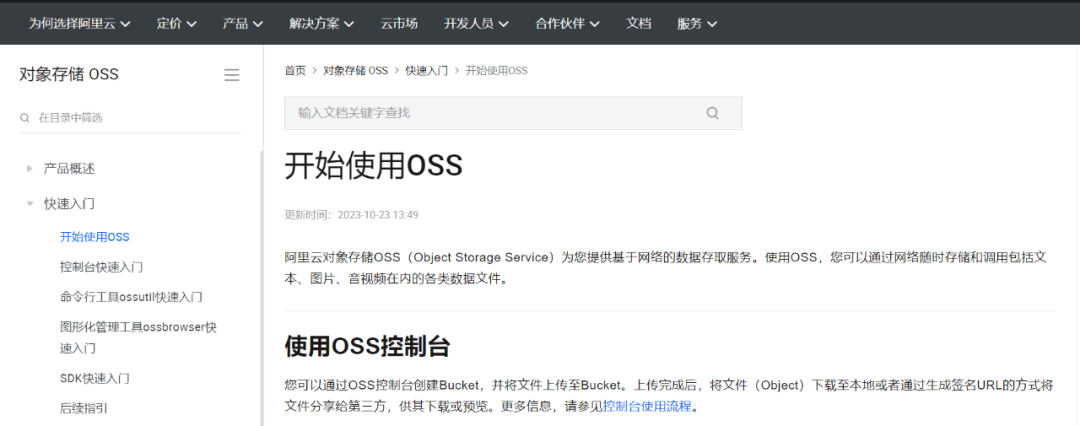
Task: Click 开始使用OSS at the breadcrumb end
Action: (x=496, y=70)
